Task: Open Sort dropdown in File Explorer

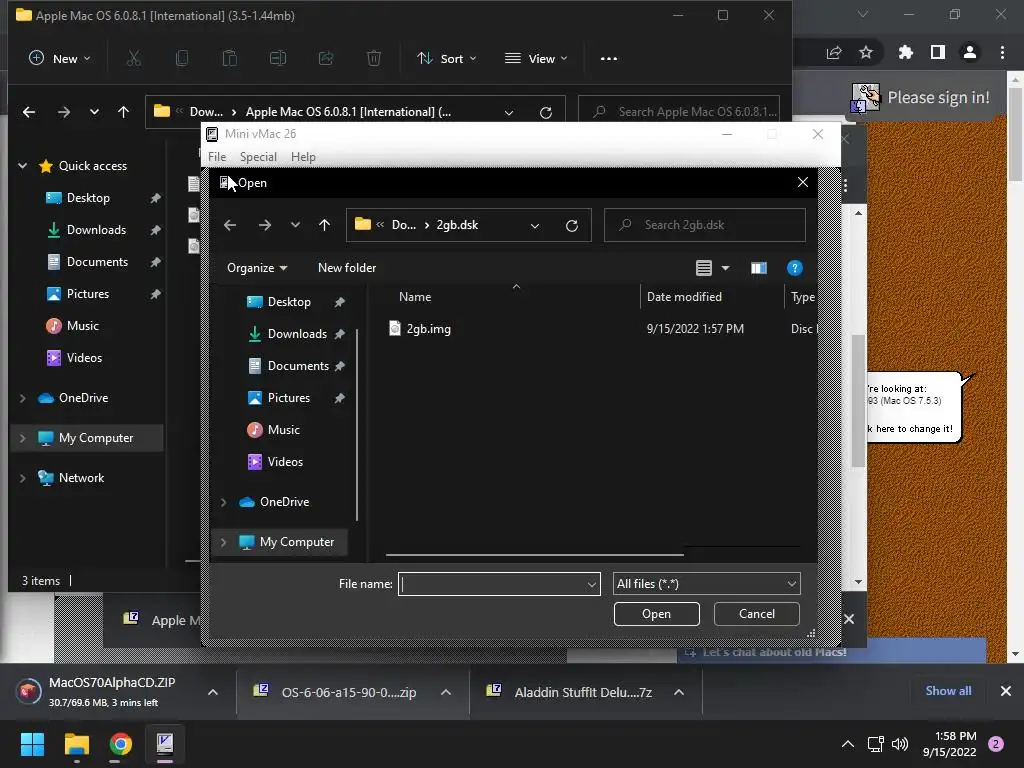Action: point(447,59)
